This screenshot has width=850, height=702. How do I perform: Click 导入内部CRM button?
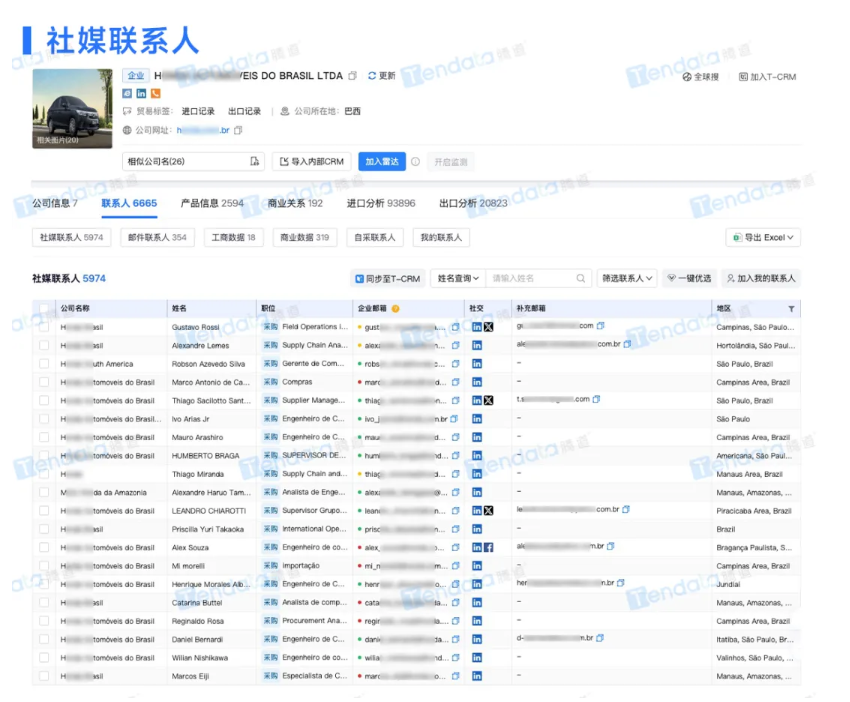click(x=312, y=162)
